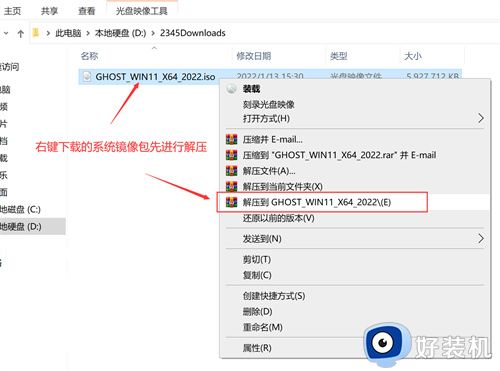The width and height of the screenshot is (500, 372).
Task: Navigate to 此电脑 in address bar
Action: 68,33
